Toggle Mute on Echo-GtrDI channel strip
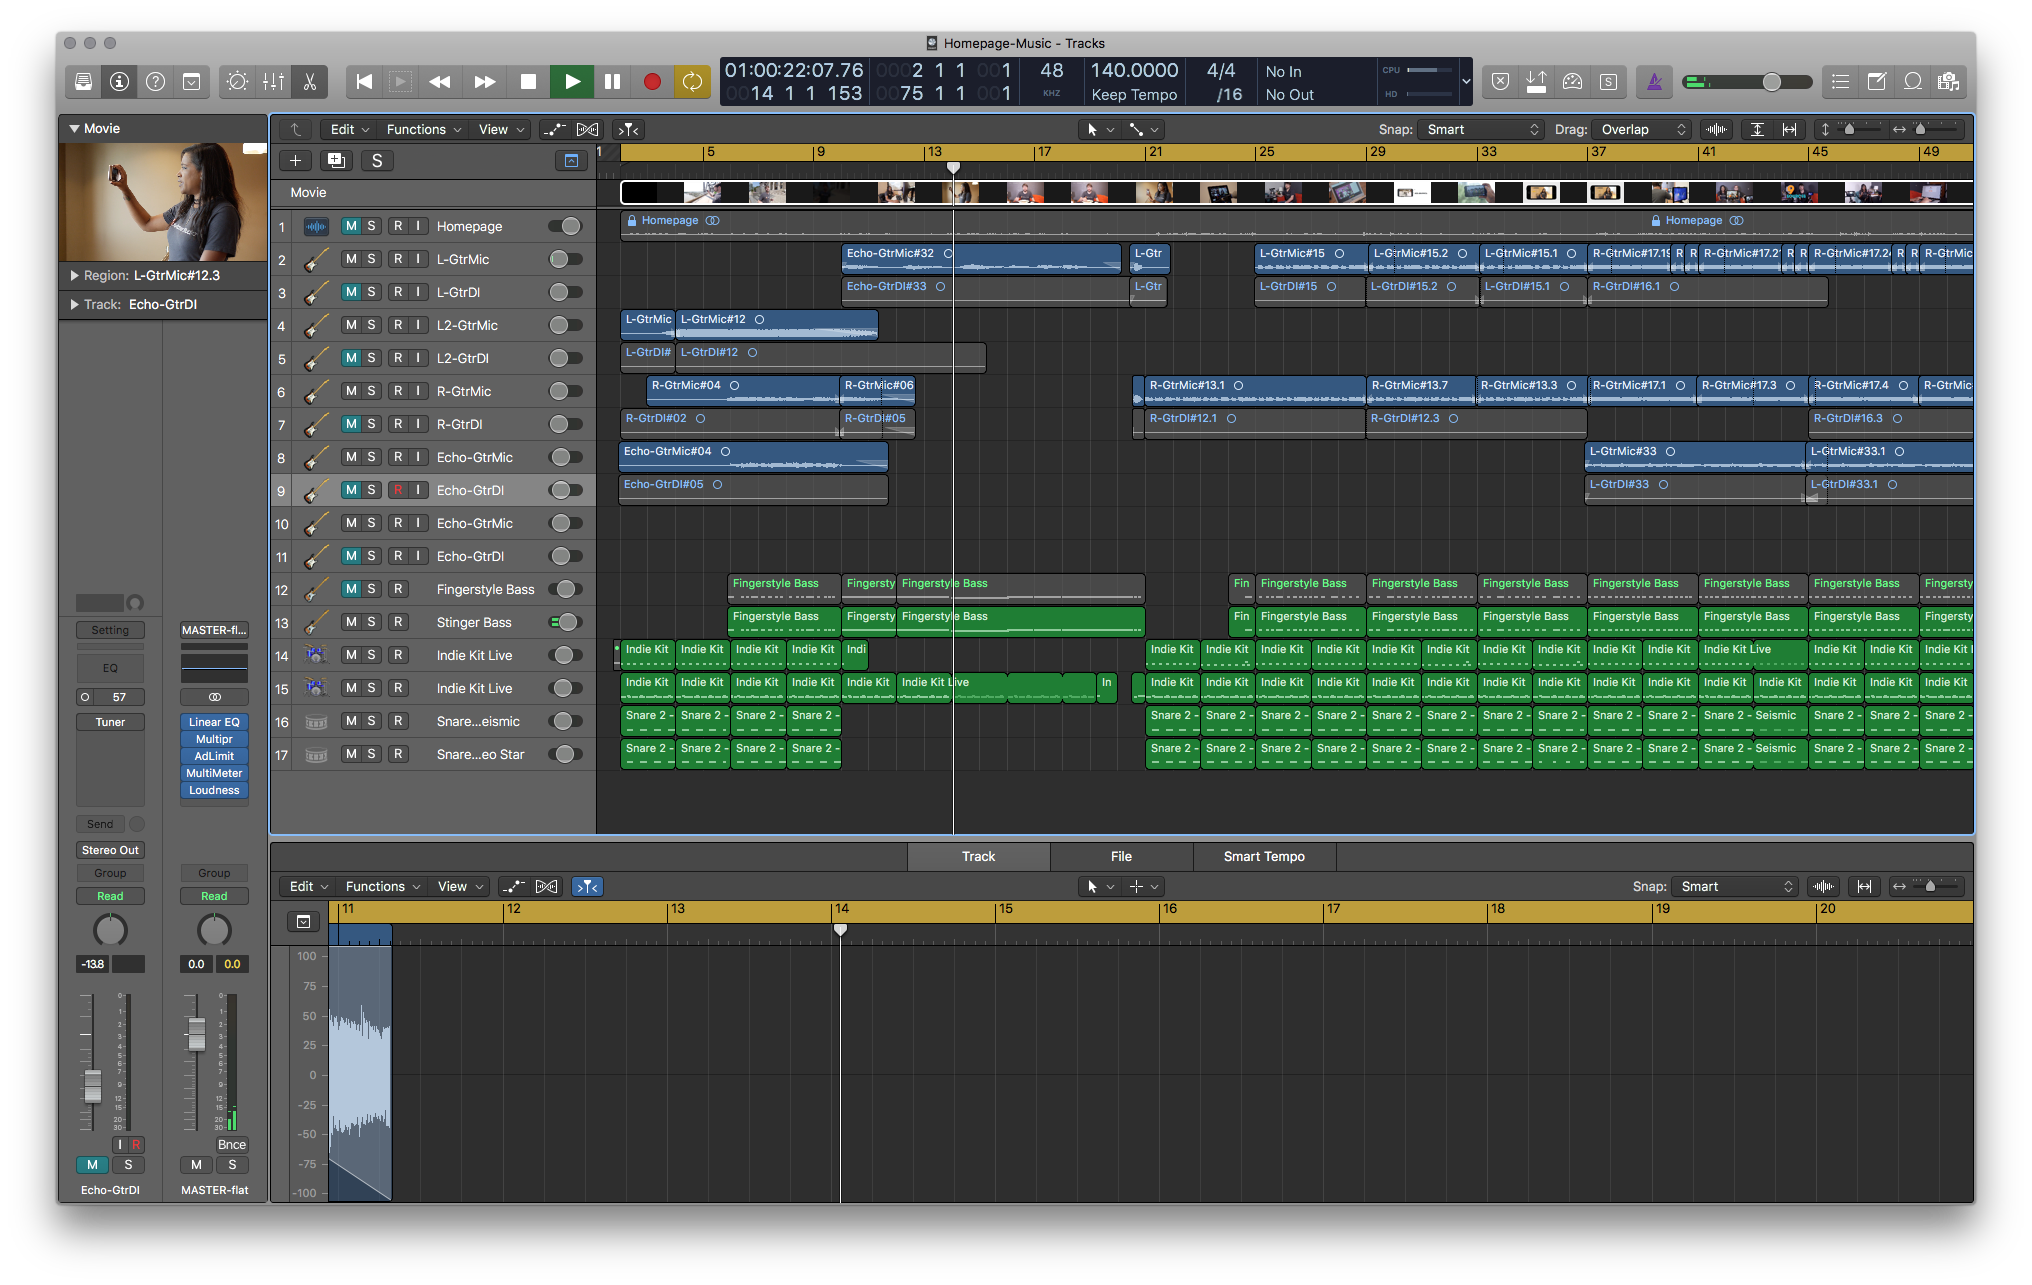2032x1285 pixels. tap(93, 1165)
